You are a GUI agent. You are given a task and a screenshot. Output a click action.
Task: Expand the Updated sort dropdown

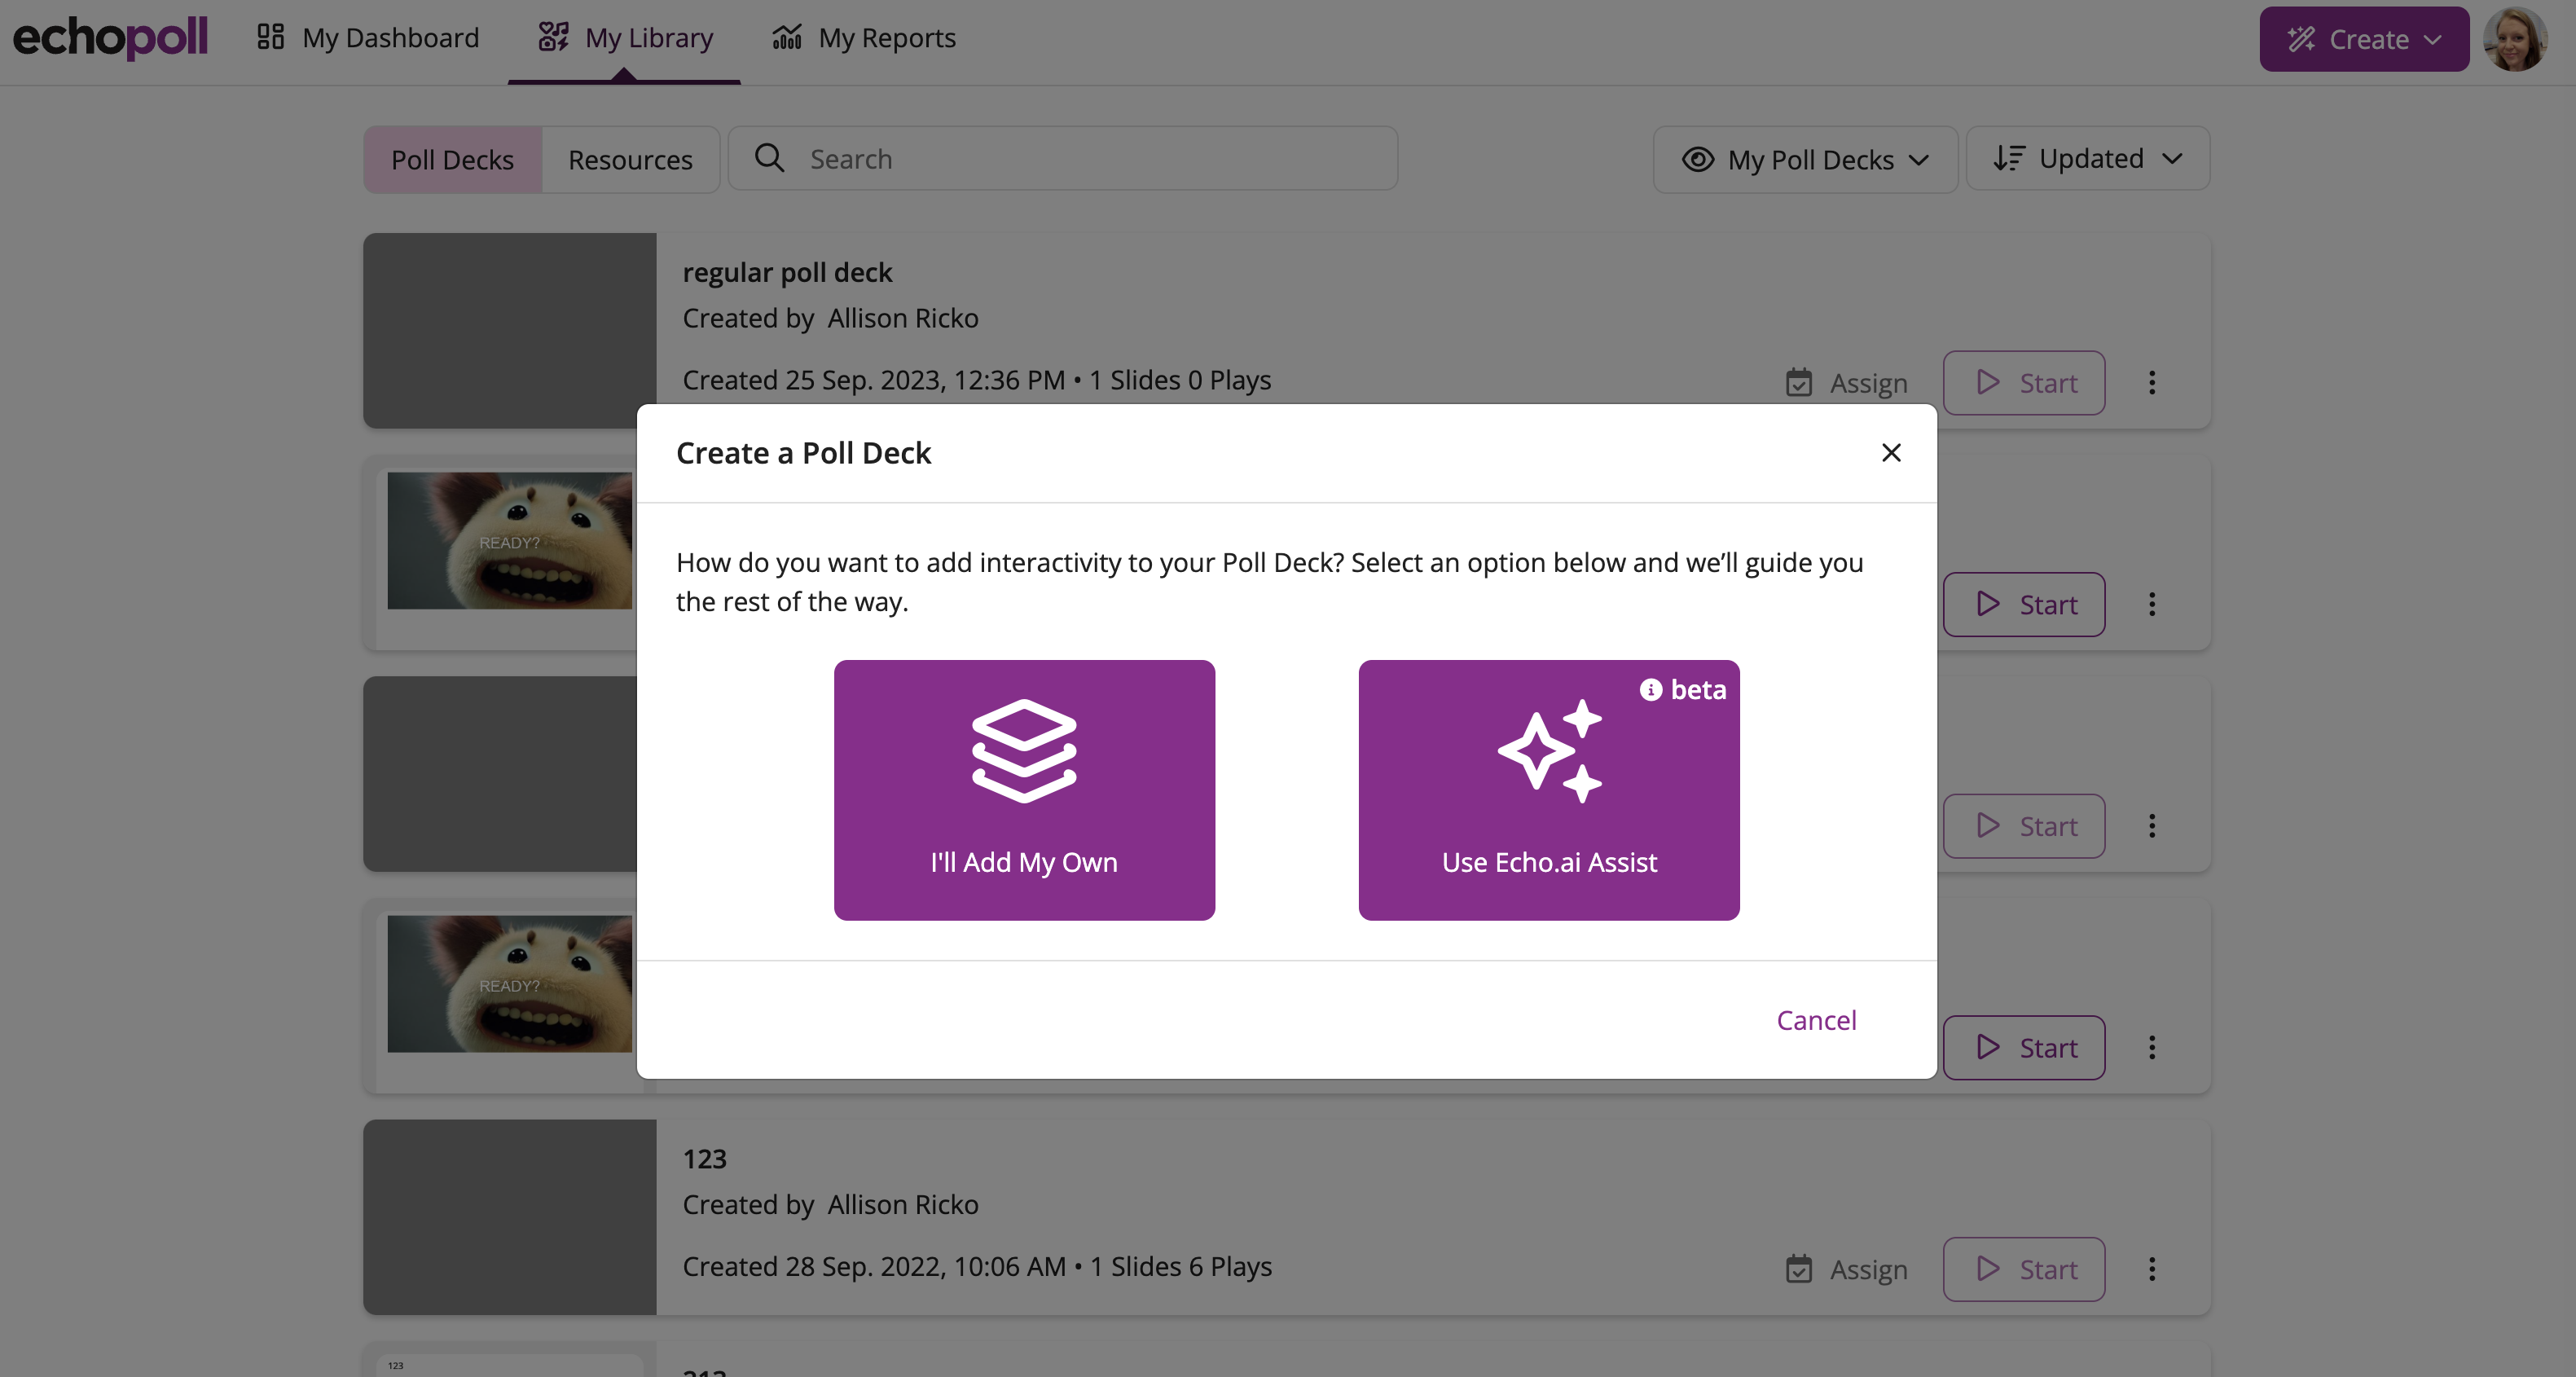pyautogui.click(x=2088, y=158)
